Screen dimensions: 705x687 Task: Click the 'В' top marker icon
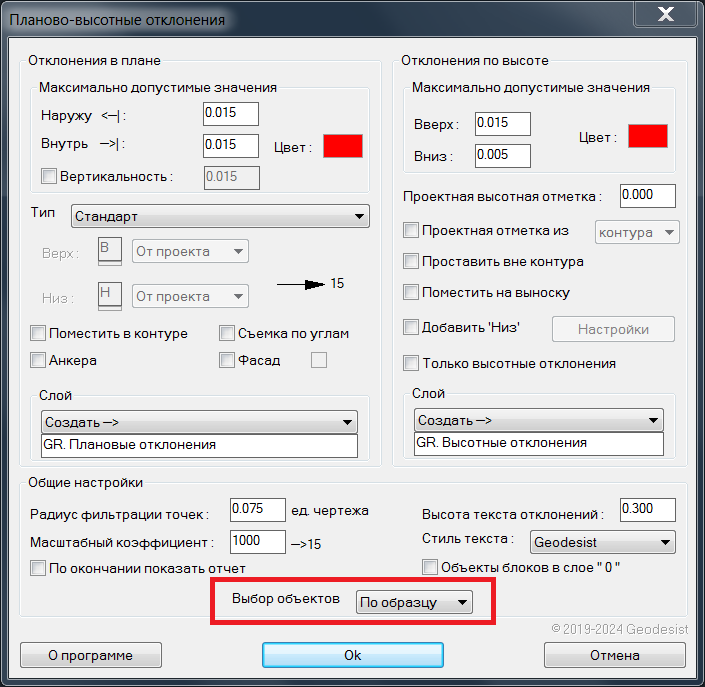109,250
